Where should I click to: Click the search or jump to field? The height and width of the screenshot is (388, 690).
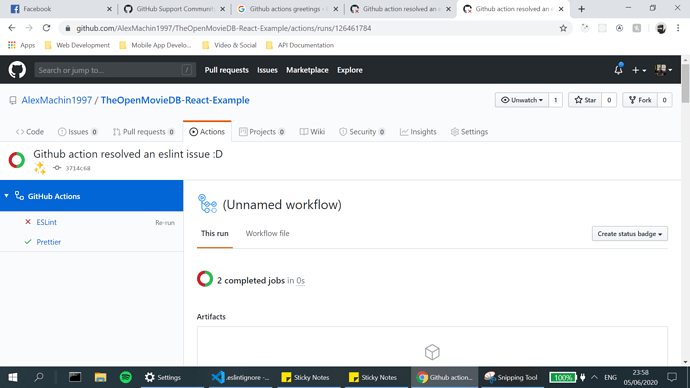point(115,70)
